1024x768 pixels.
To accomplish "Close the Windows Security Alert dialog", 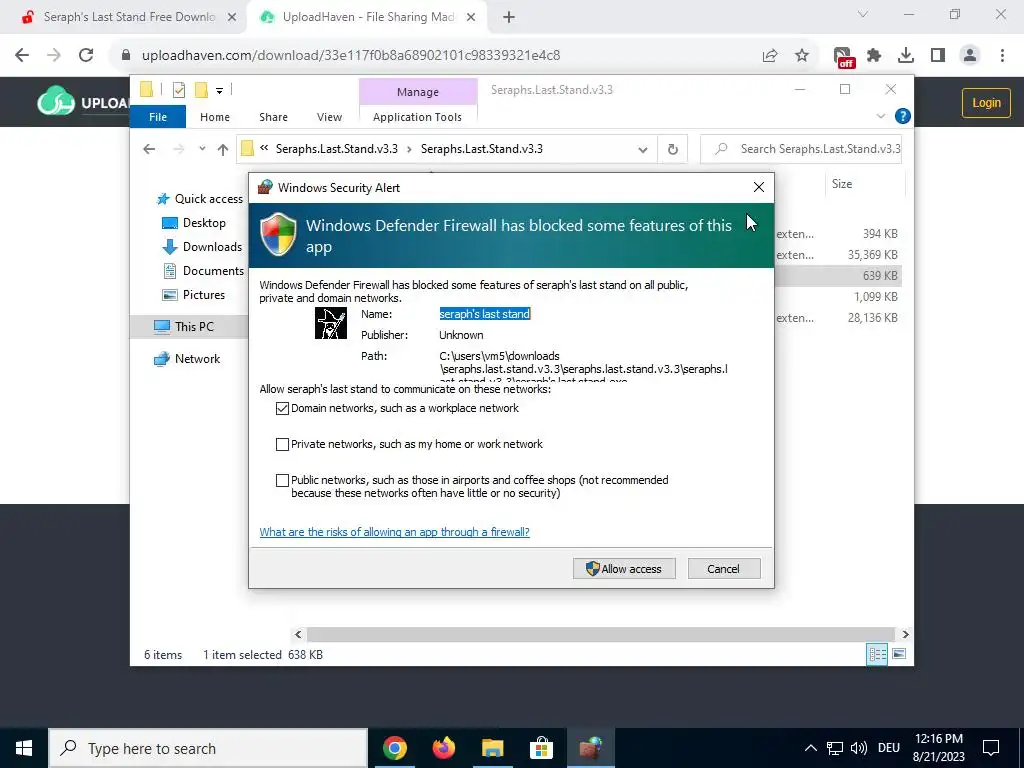I will point(758,187).
